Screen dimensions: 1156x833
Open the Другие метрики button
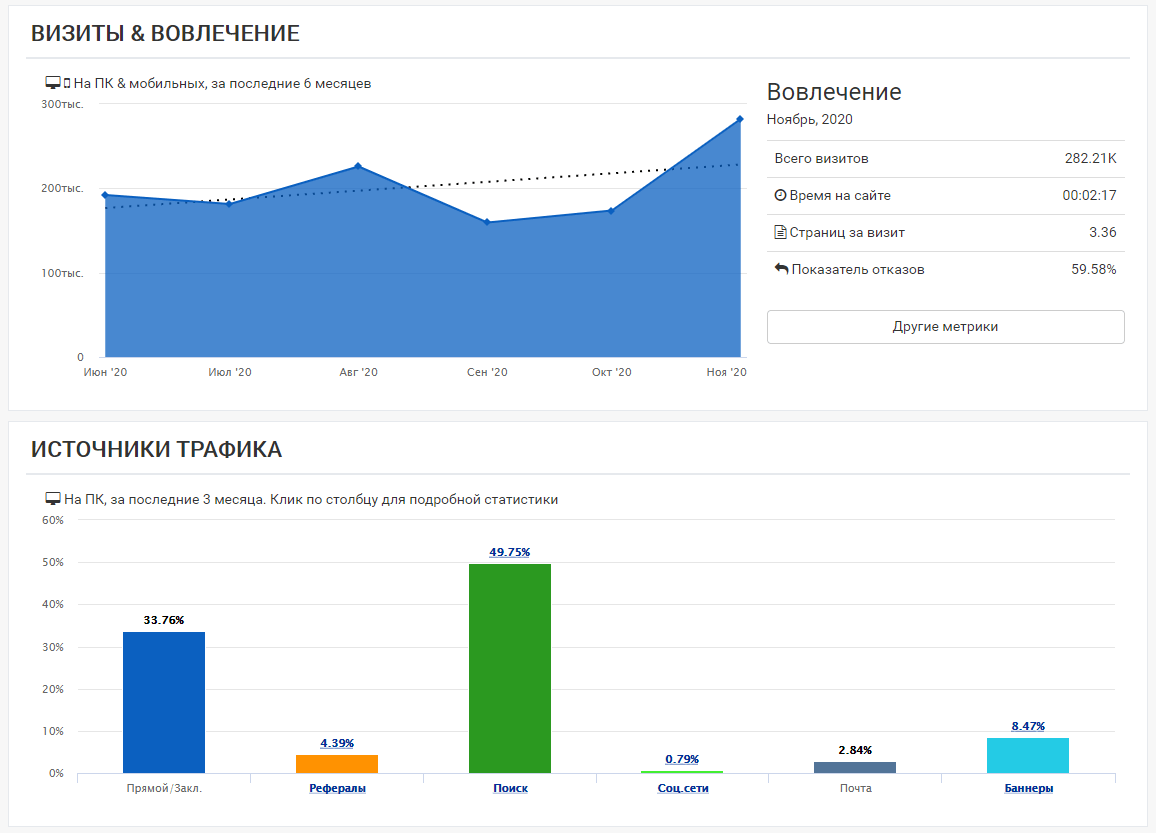945,327
